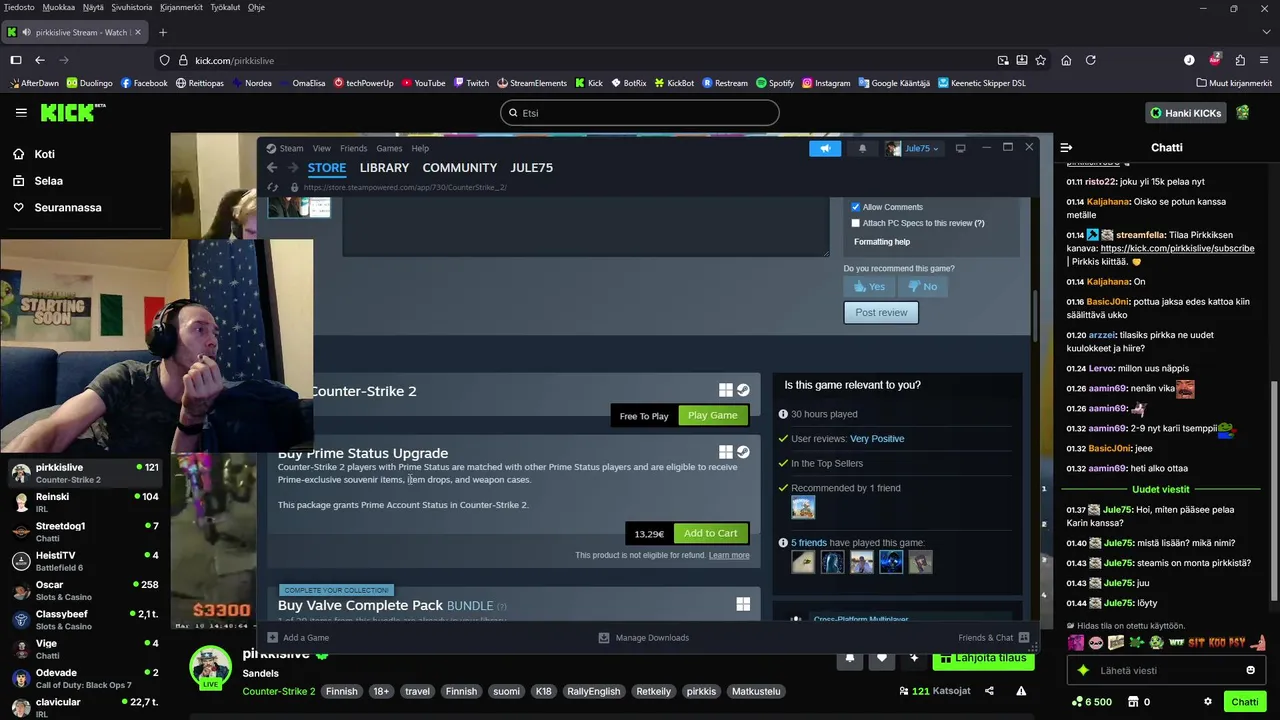1280x720 pixels.
Task: Toggle Attach PC Specs checkbox in Steam
Action: 855,223
